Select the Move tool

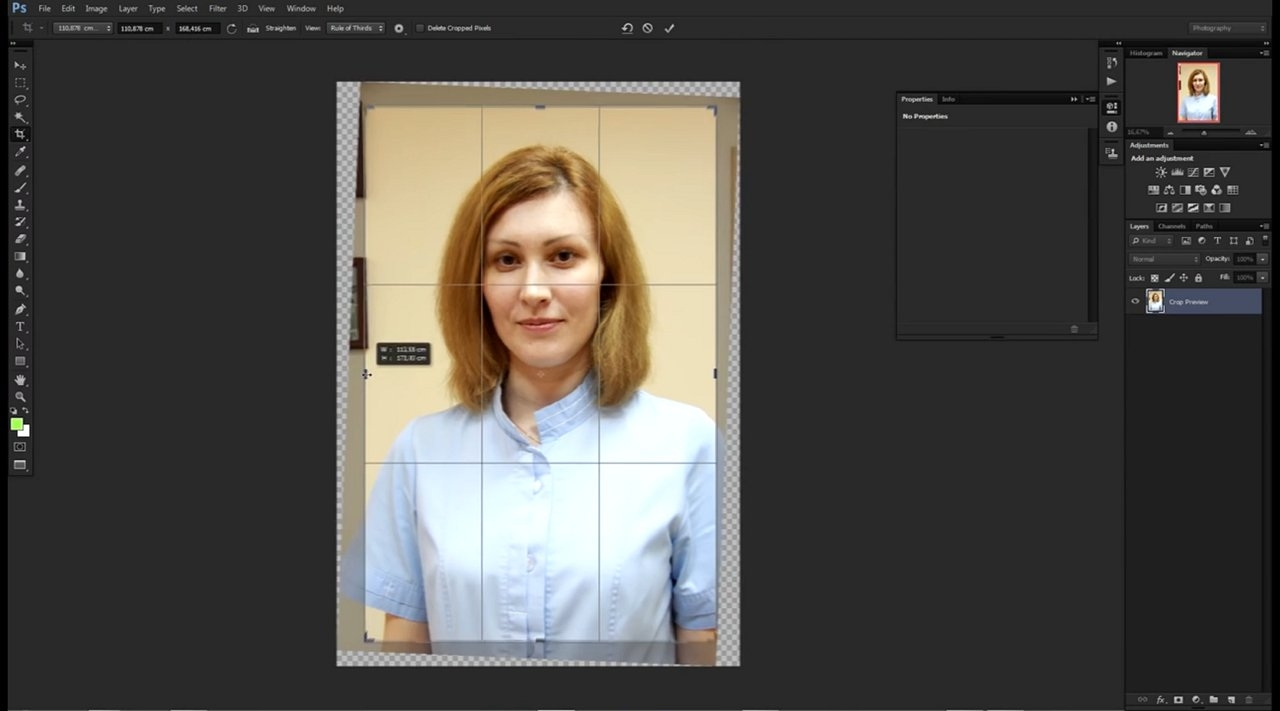point(20,65)
